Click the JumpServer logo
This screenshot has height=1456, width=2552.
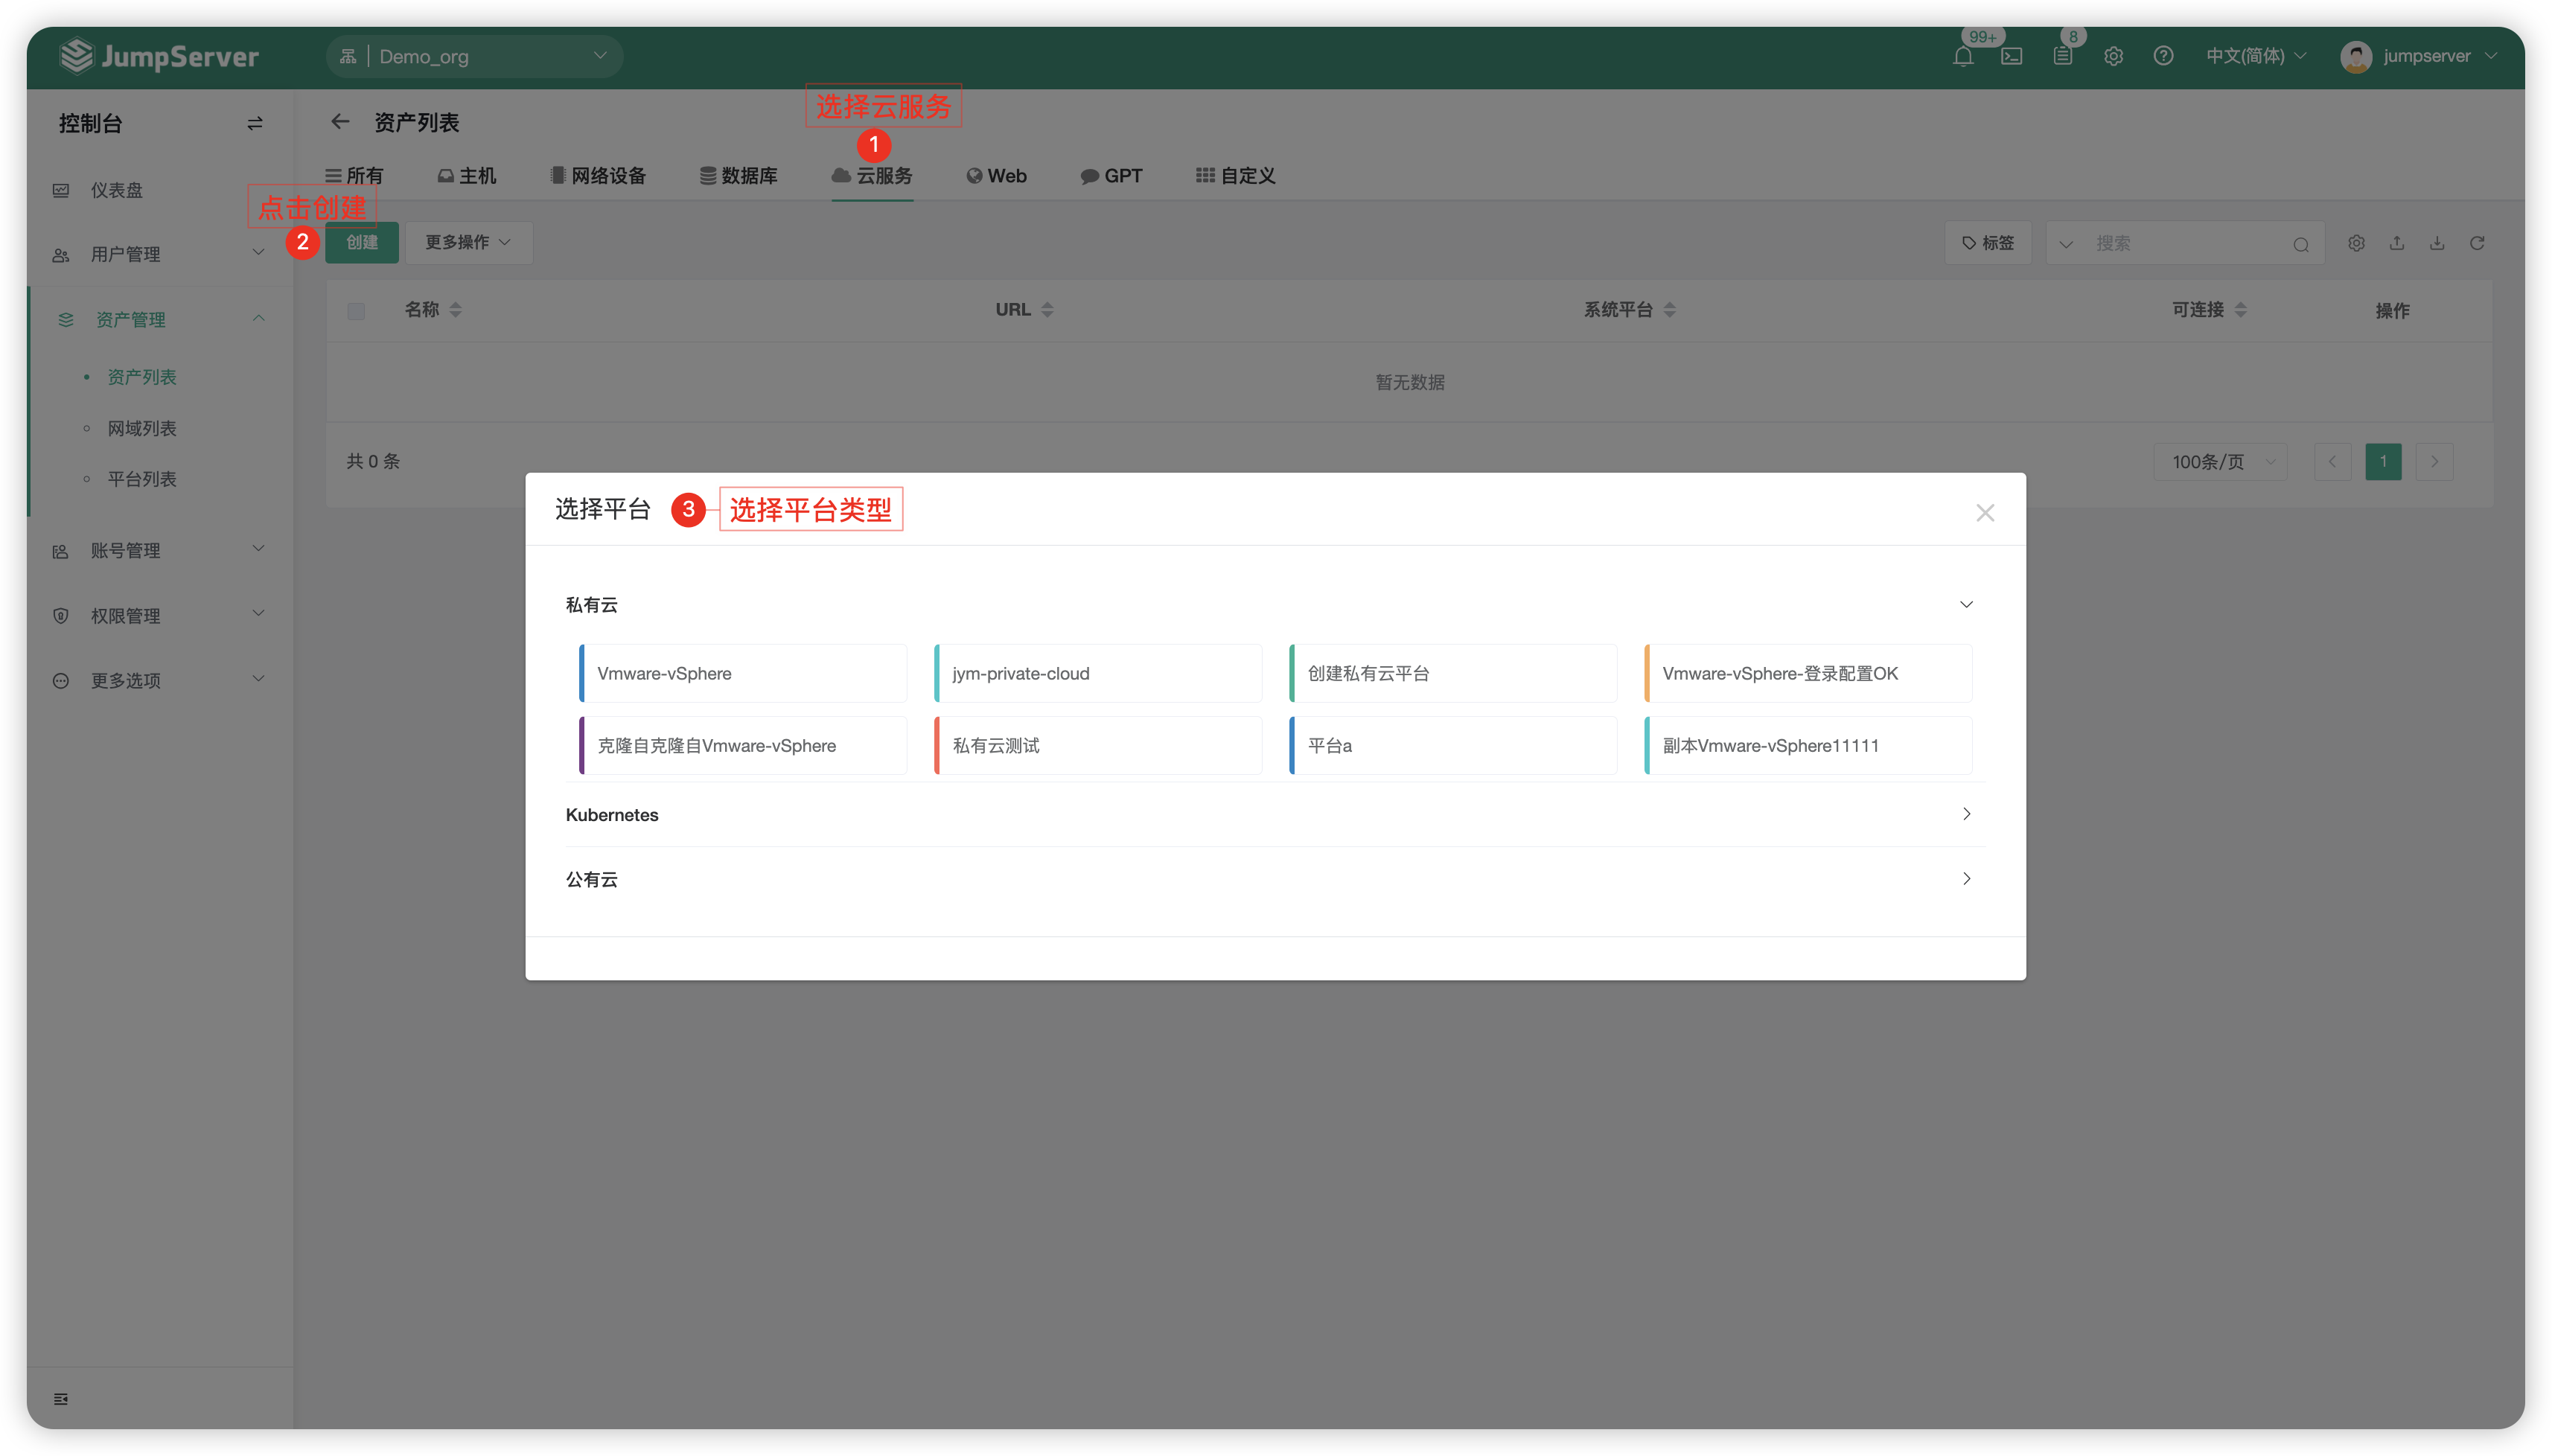[x=160, y=56]
